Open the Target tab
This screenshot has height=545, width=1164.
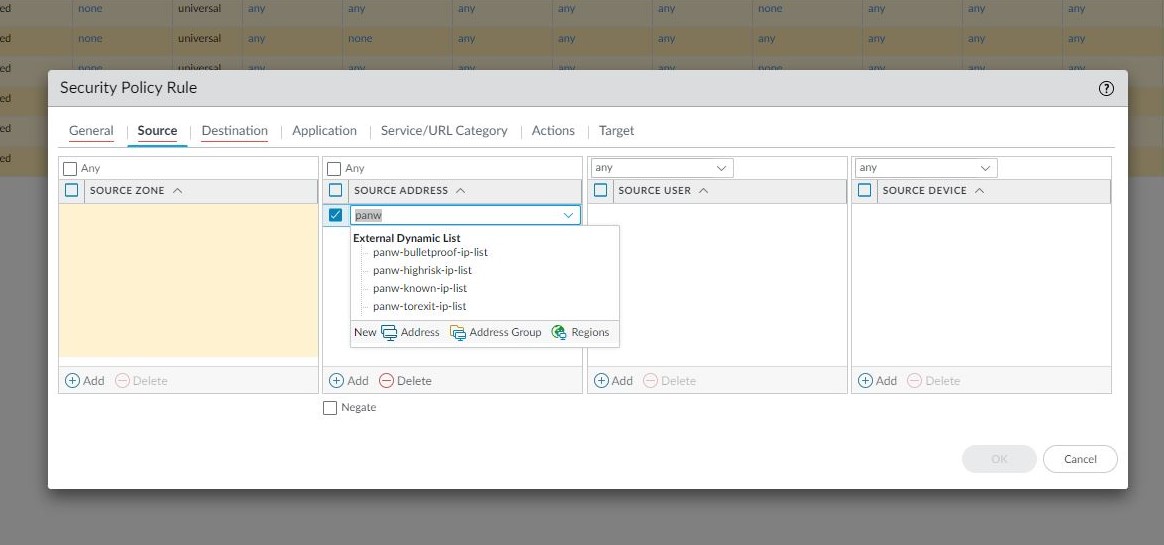click(617, 131)
